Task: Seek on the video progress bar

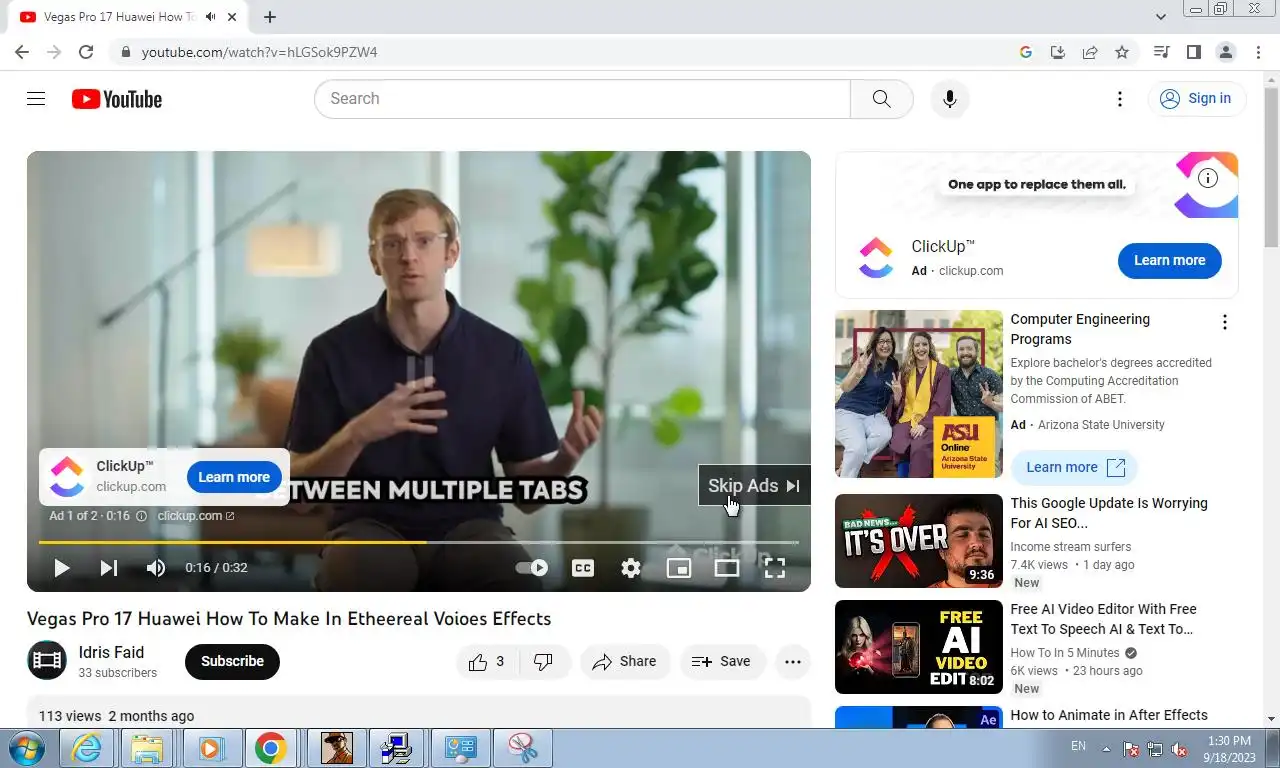Action: (419, 542)
